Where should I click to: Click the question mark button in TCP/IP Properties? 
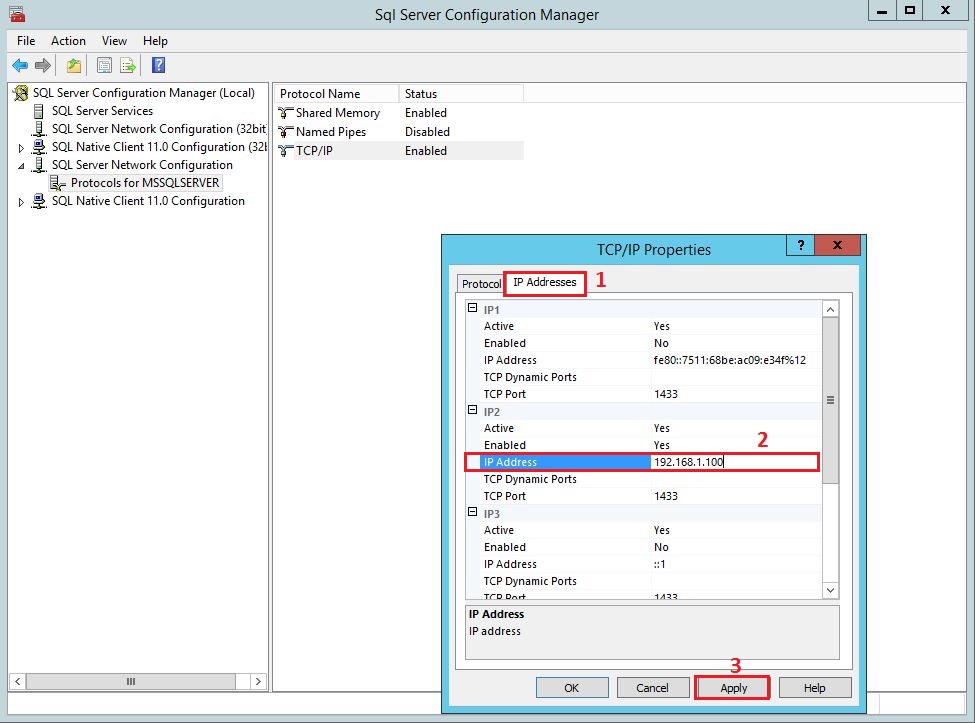[800, 245]
